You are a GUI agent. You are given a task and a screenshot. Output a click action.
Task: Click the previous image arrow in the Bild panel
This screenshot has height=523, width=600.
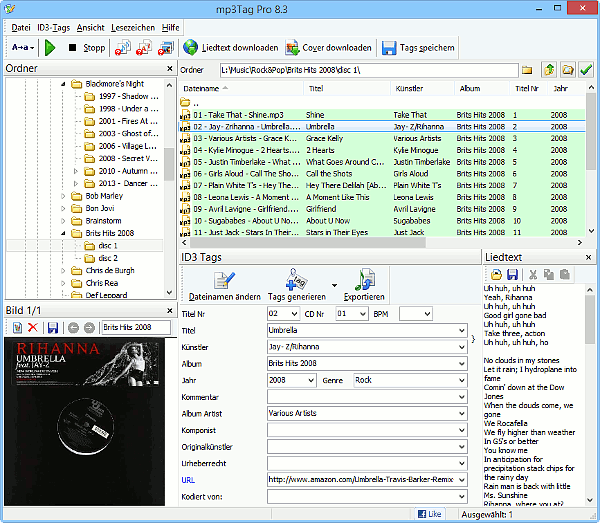(x=73, y=327)
